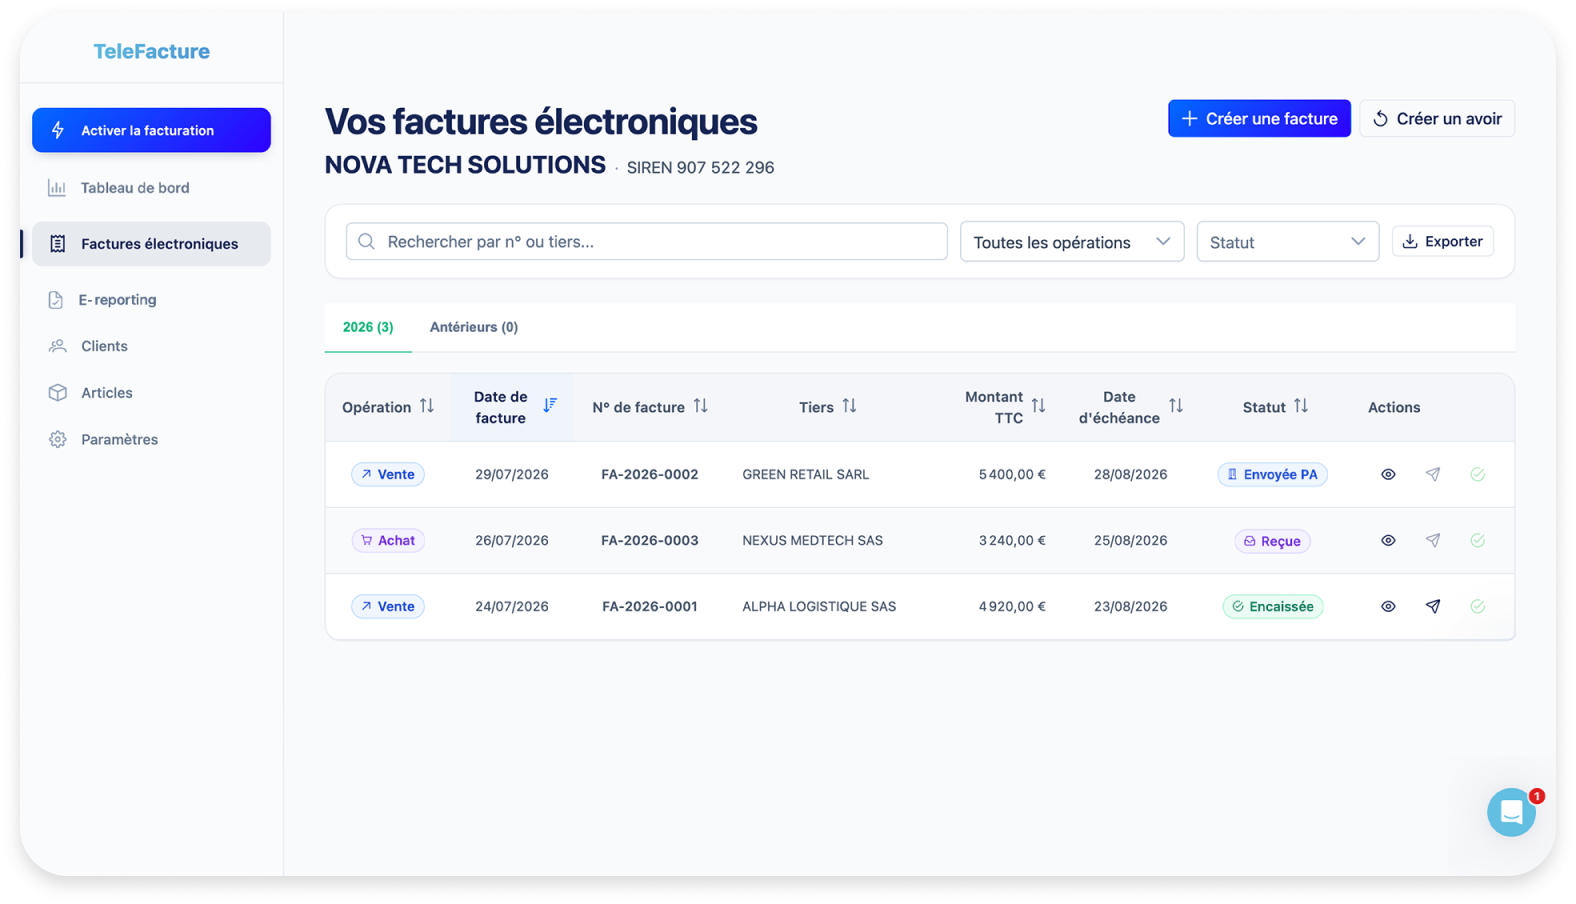Open the Toutes les opérations dropdown
This screenshot has height=904, width=1576.
[1072, 242]
